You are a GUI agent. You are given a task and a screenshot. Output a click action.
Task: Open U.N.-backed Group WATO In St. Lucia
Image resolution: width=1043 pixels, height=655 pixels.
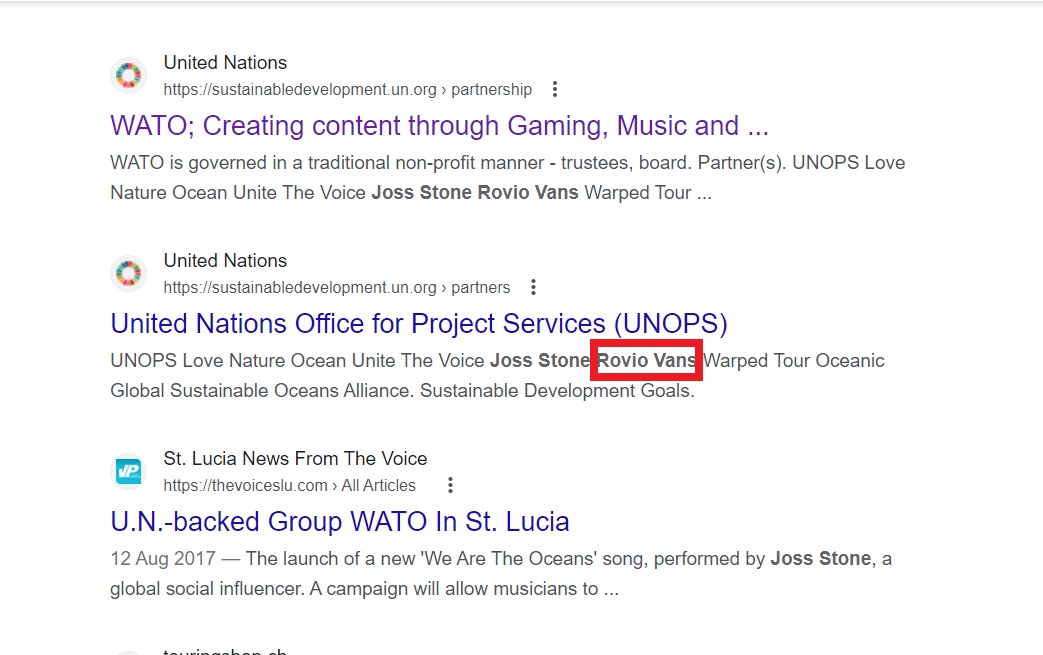pos(340,522)
